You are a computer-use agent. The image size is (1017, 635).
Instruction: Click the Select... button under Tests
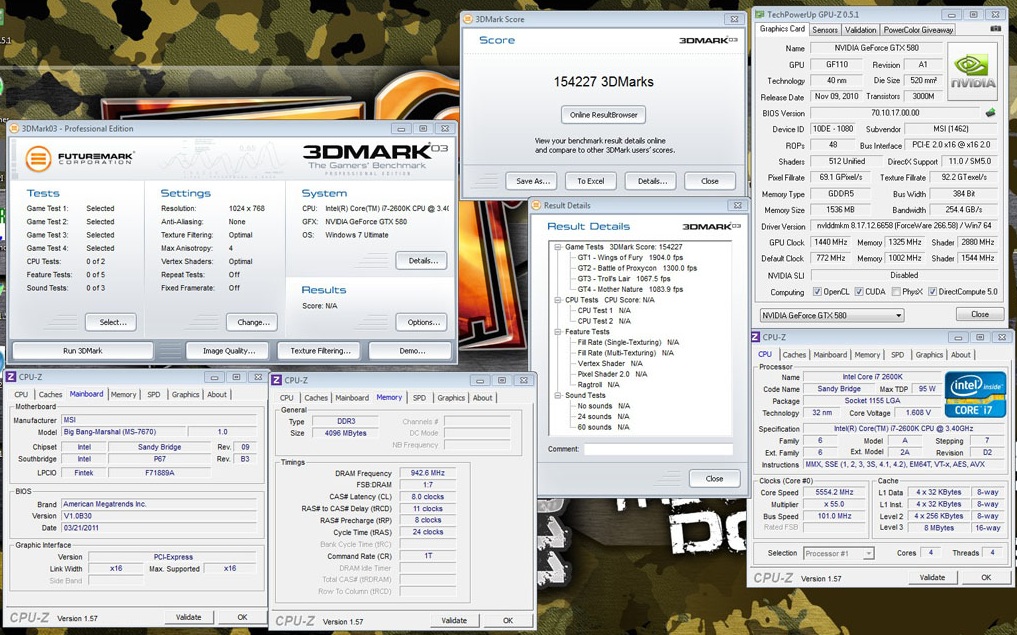[x=111, y=322]
